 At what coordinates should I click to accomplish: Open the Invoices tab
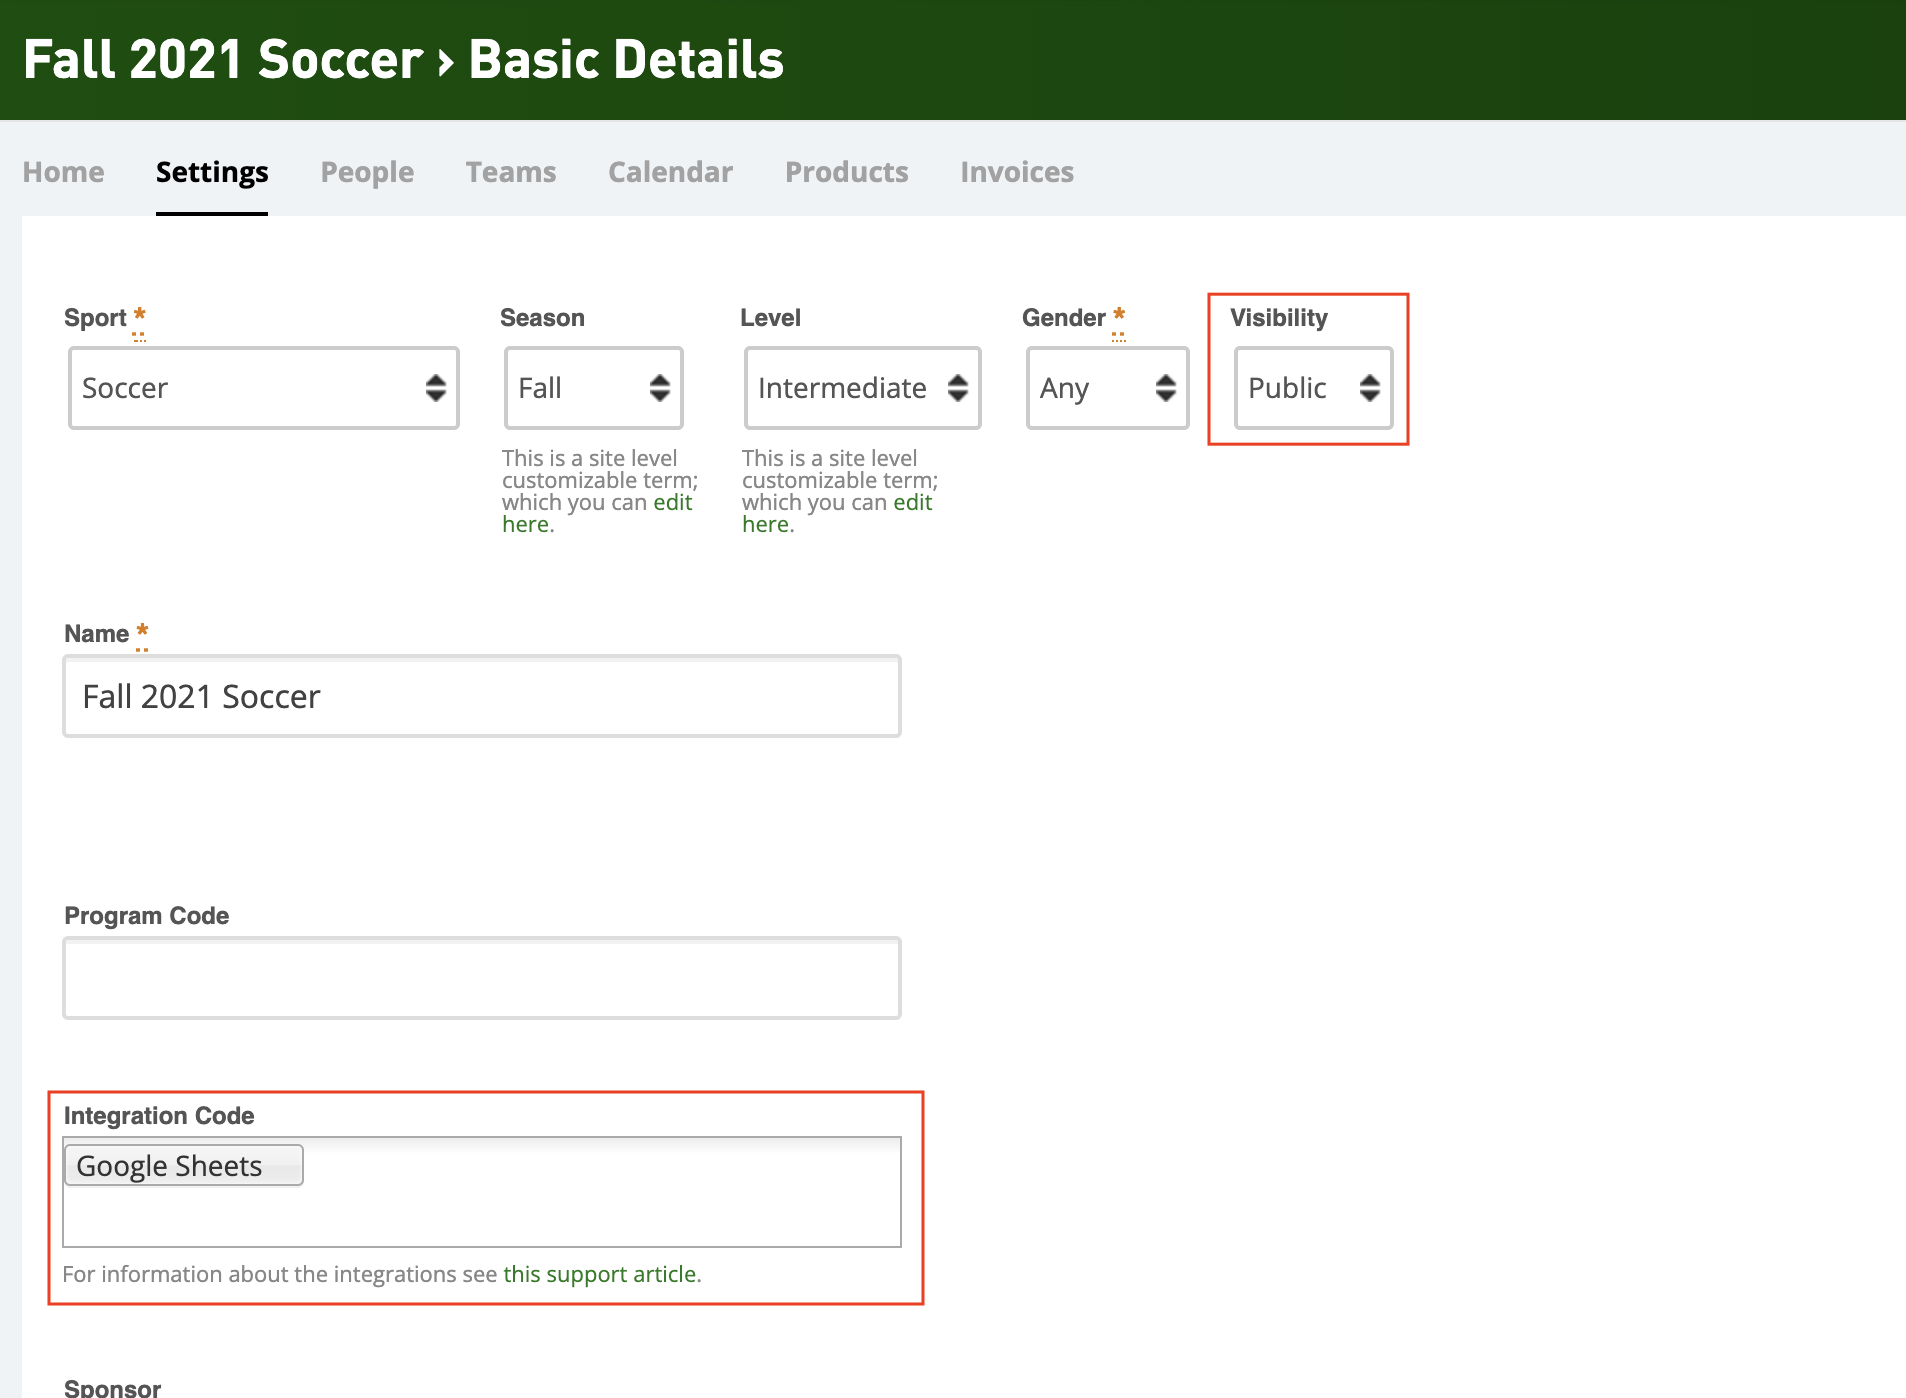(1017, 172)
